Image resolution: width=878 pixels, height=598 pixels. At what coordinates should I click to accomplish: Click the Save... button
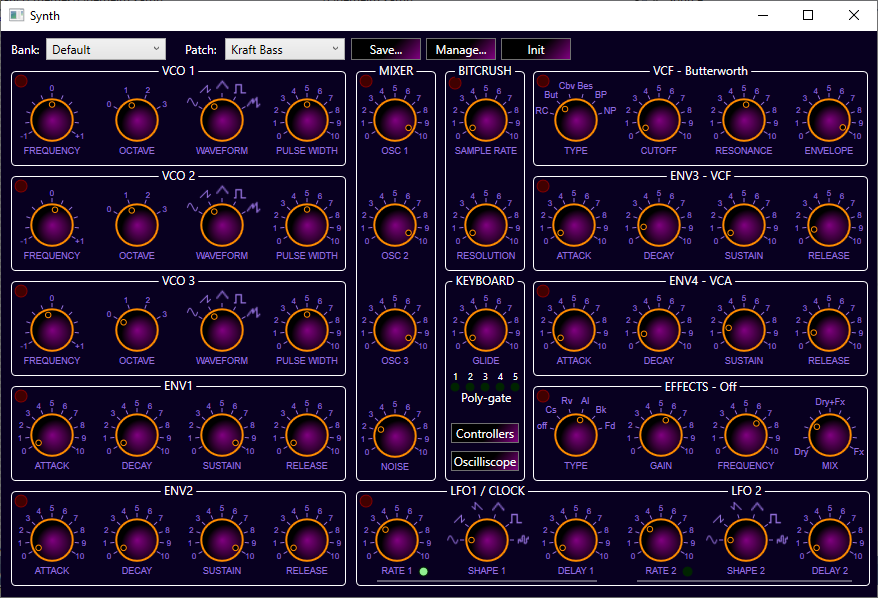[386, 49]
